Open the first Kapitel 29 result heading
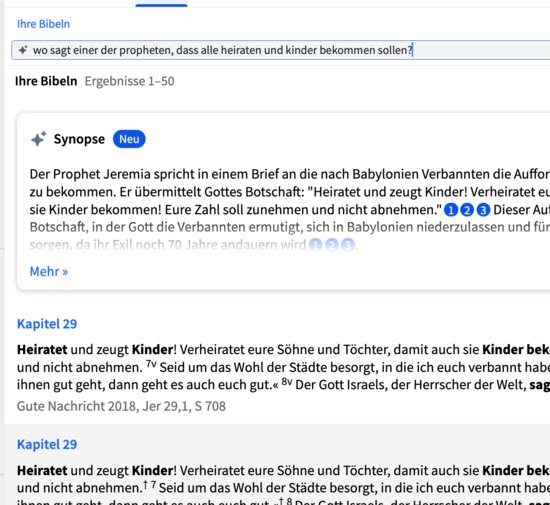This screenshot has height=505, width=550. [x=47, y=324]
